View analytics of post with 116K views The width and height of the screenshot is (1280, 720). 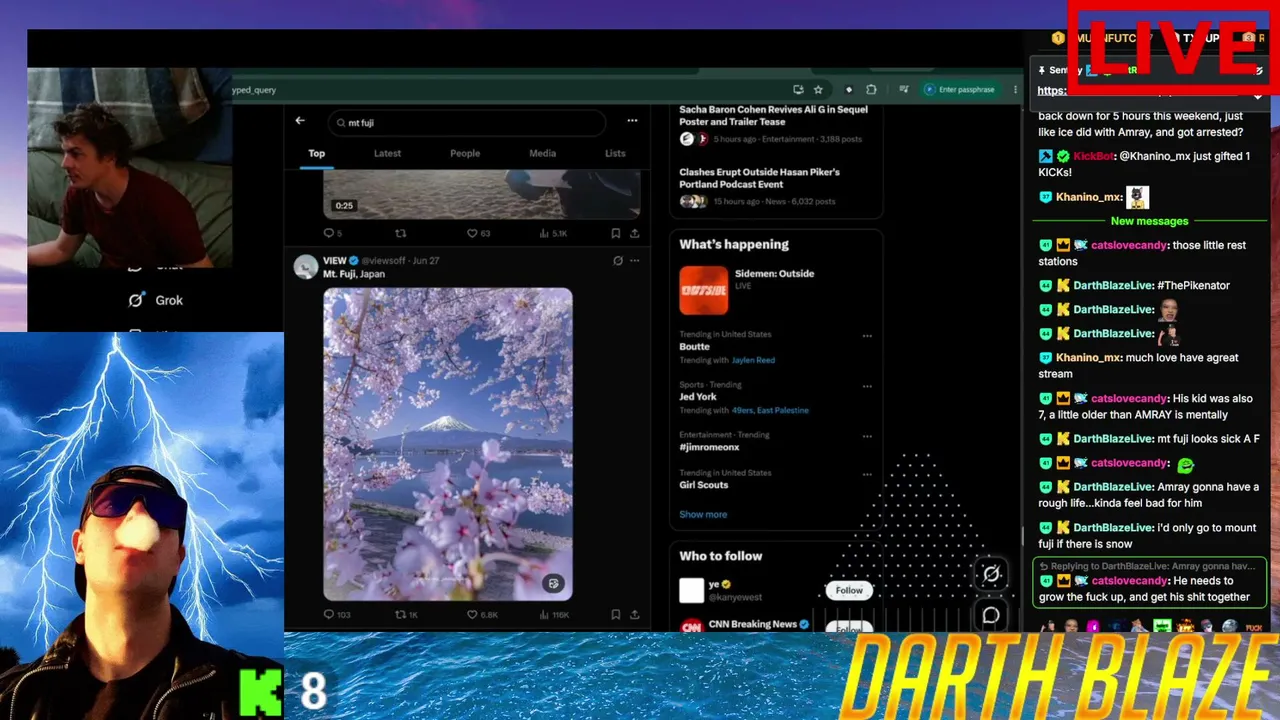tap(554, 615)
